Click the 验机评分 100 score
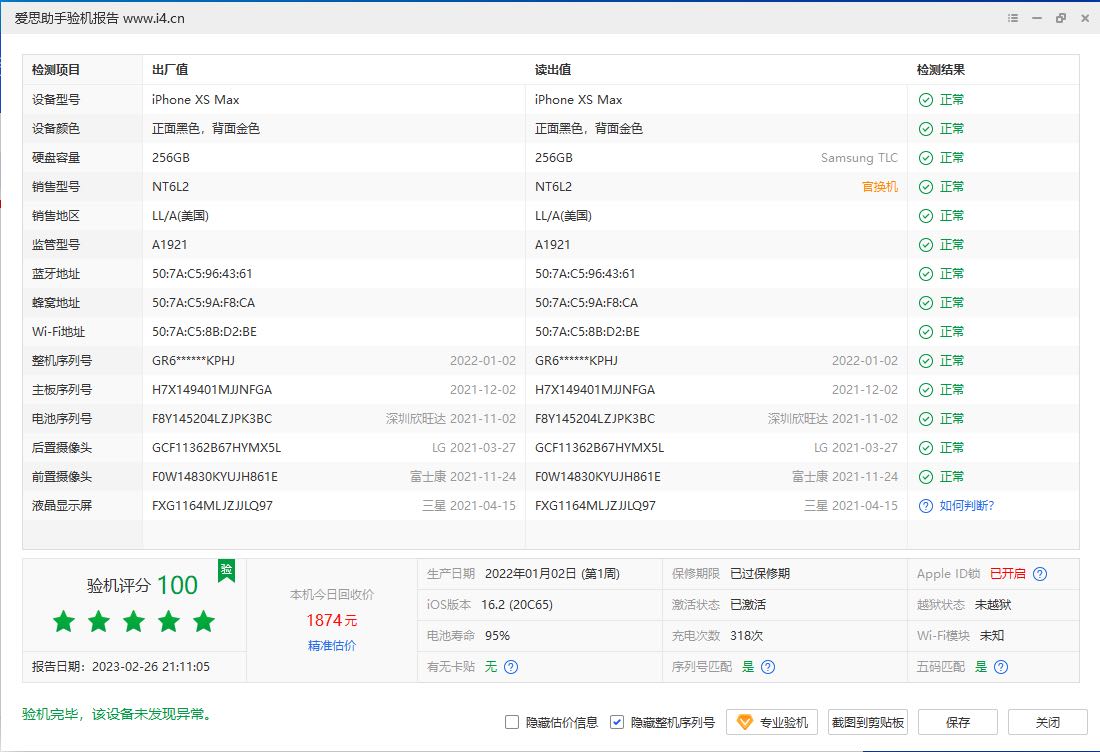Viewport: 1100px width, 752px height. coord(142,585)
